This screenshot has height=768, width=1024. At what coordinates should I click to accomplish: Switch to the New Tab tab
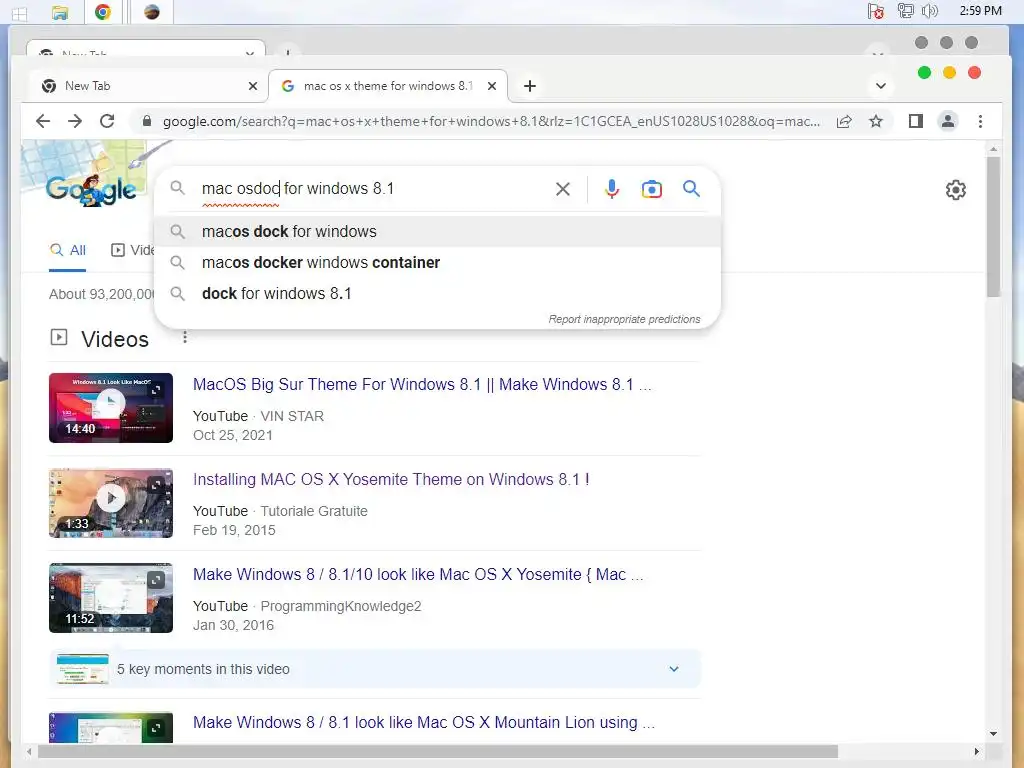coord(149,86)
